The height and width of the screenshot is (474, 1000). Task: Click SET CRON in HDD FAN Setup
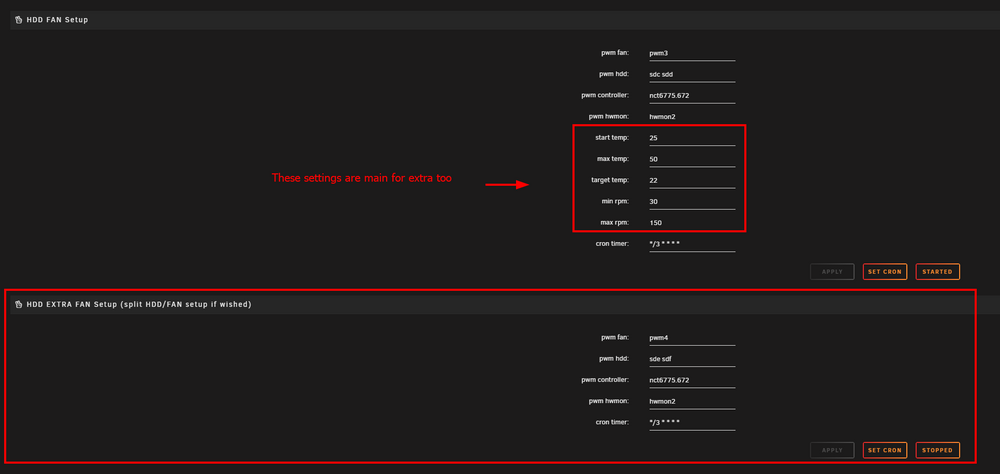point(885,272)
